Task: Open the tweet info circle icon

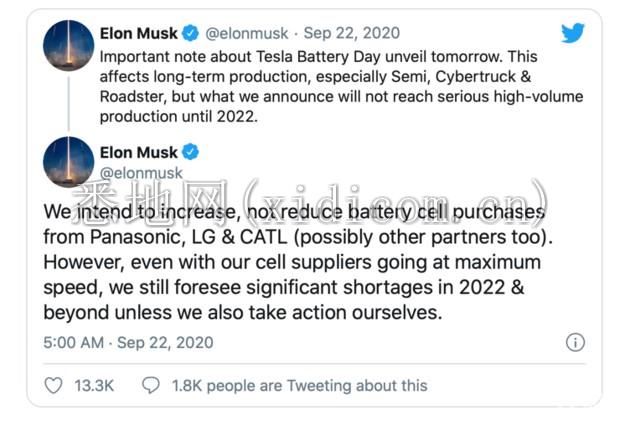Action: click(x=575, y=342)
